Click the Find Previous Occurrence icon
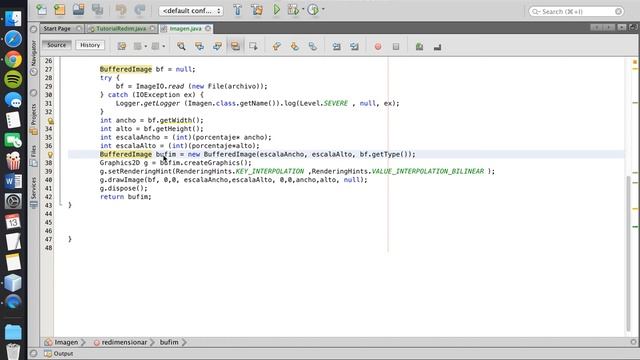The image size is (640, 360). pos(199,46)
